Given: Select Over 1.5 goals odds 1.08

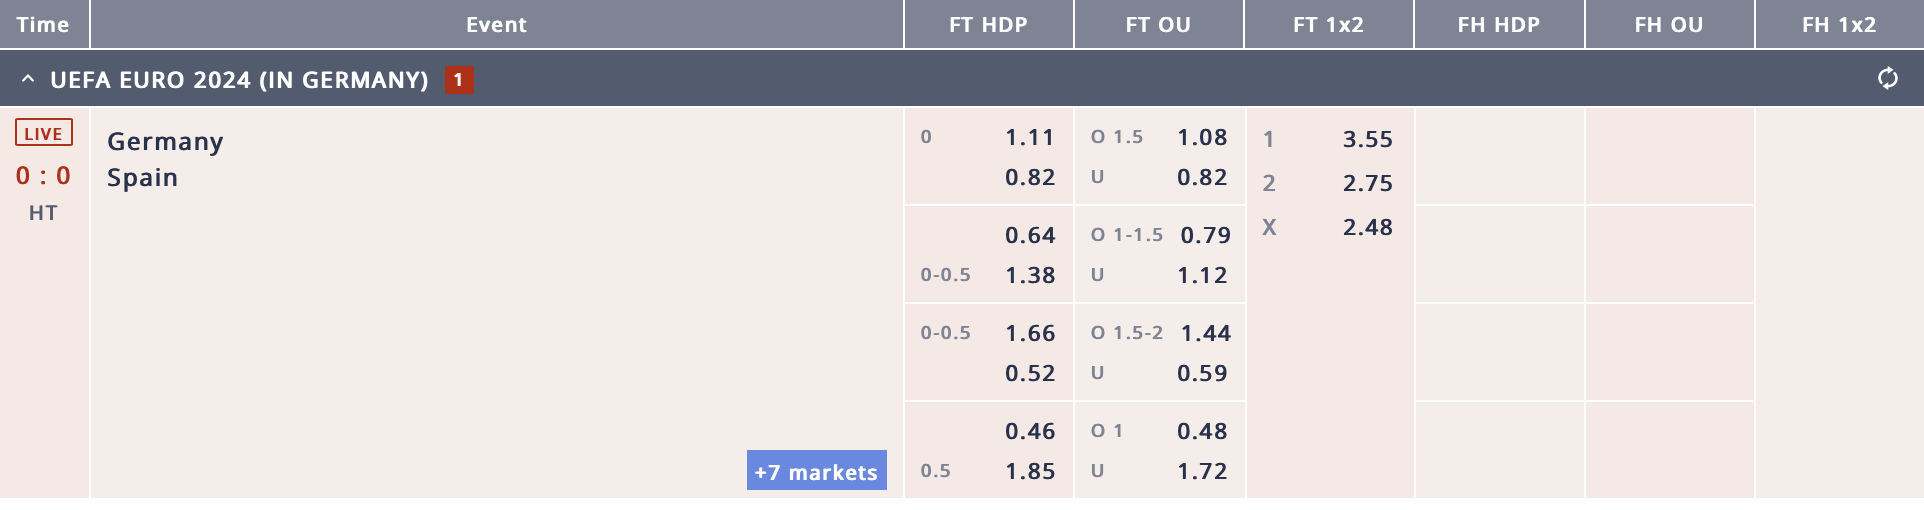Looking at the screenshot, I should (1201, 137).
